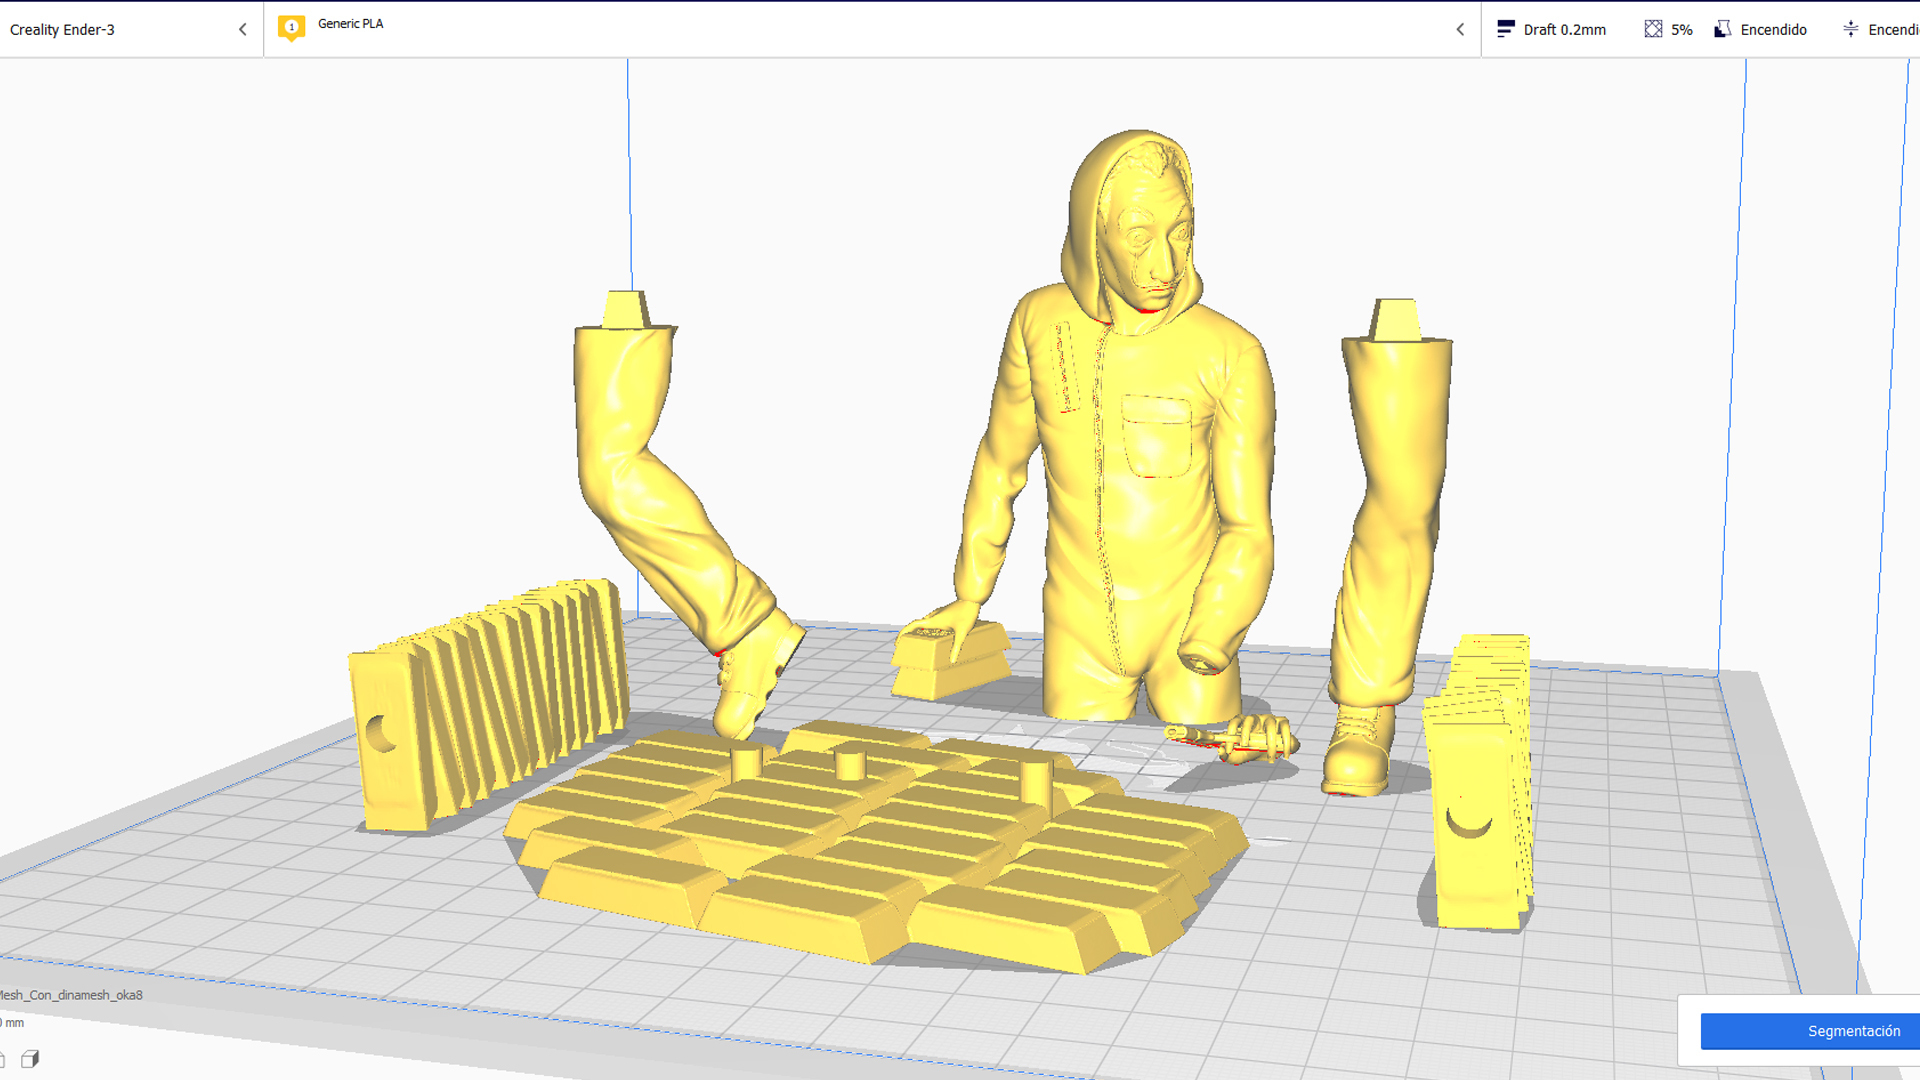The image size is (1920, 1080).
Task: Click the yellow extruder 1 material icon
Action: tap(291, 28)
